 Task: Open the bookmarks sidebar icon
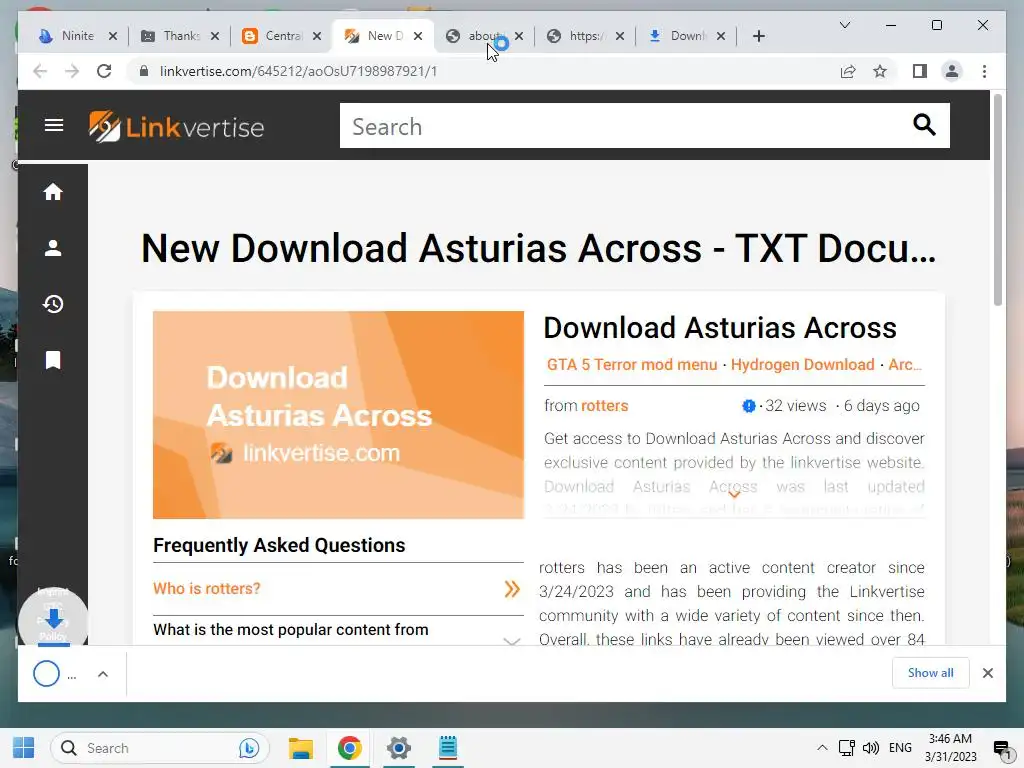(53, 360)
